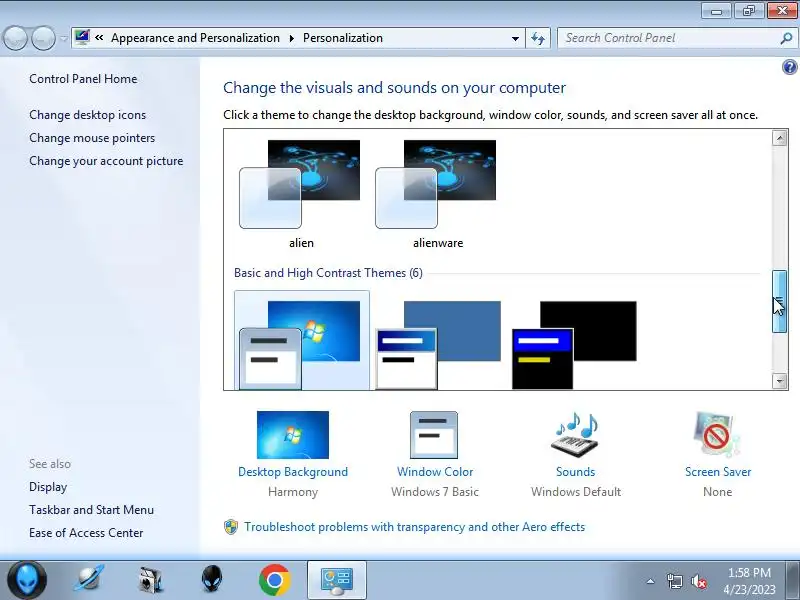Click the network tray icon
This screenshot has height=600, width=800.
(674, 581)
